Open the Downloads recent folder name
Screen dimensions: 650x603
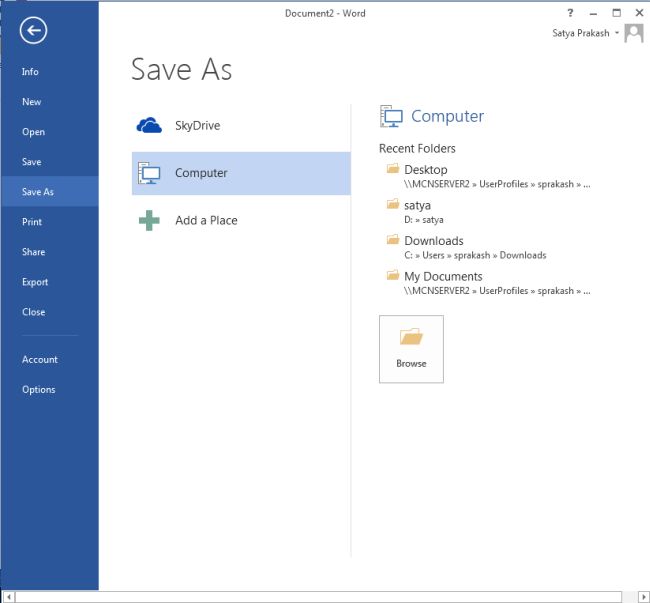(434, 241)
